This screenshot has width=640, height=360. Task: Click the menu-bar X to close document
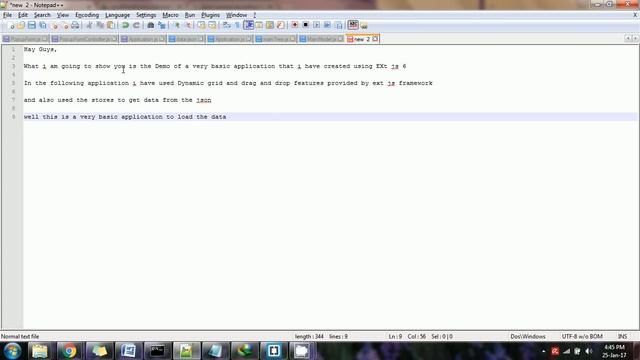pos(635,15)
